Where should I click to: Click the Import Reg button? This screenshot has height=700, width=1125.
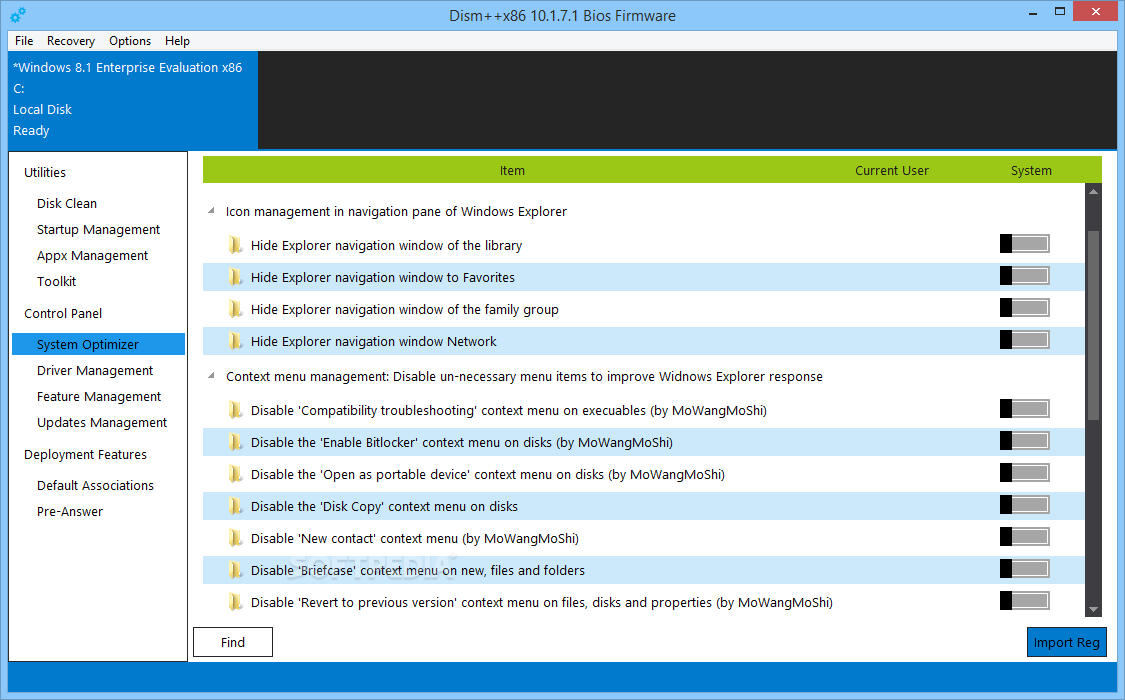click(x=1066, y=643)
